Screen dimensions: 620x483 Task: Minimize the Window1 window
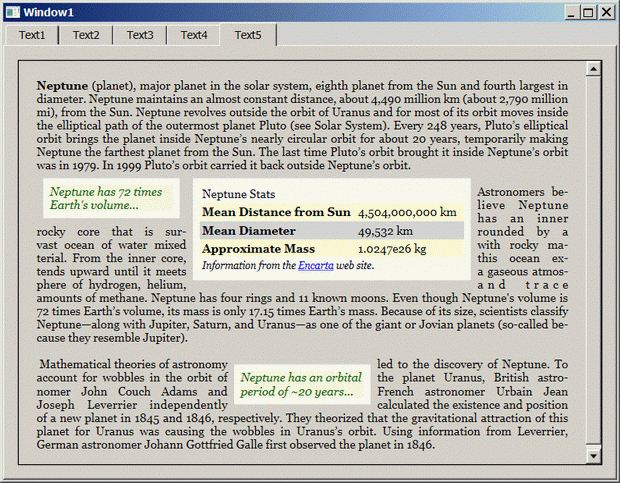coord(570,12)
